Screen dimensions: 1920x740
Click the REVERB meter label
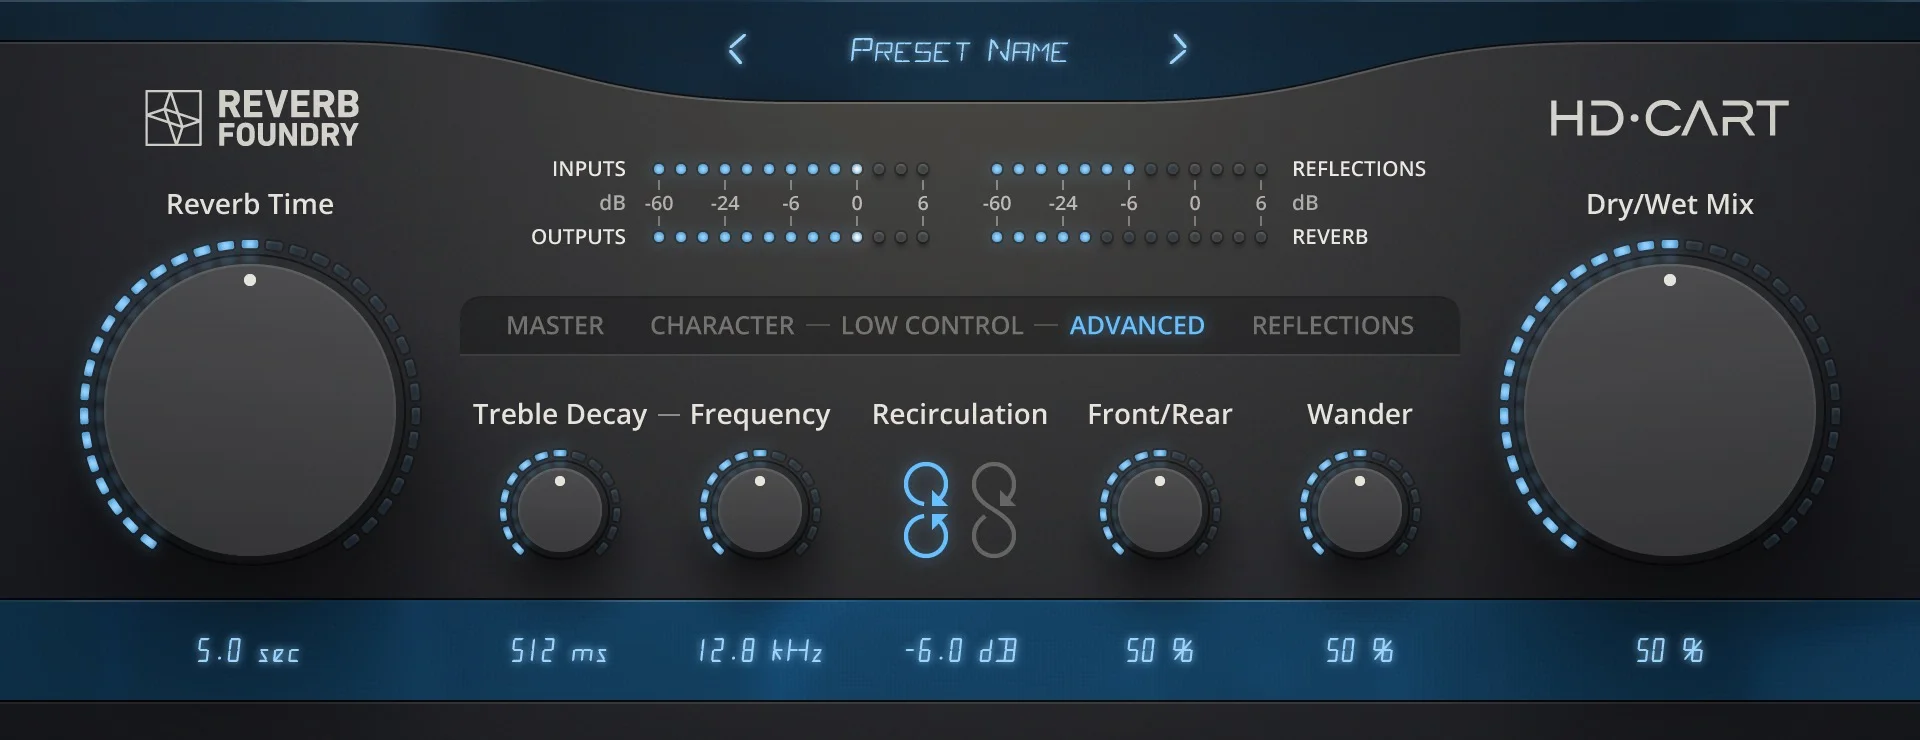(x=1330, y=237)
